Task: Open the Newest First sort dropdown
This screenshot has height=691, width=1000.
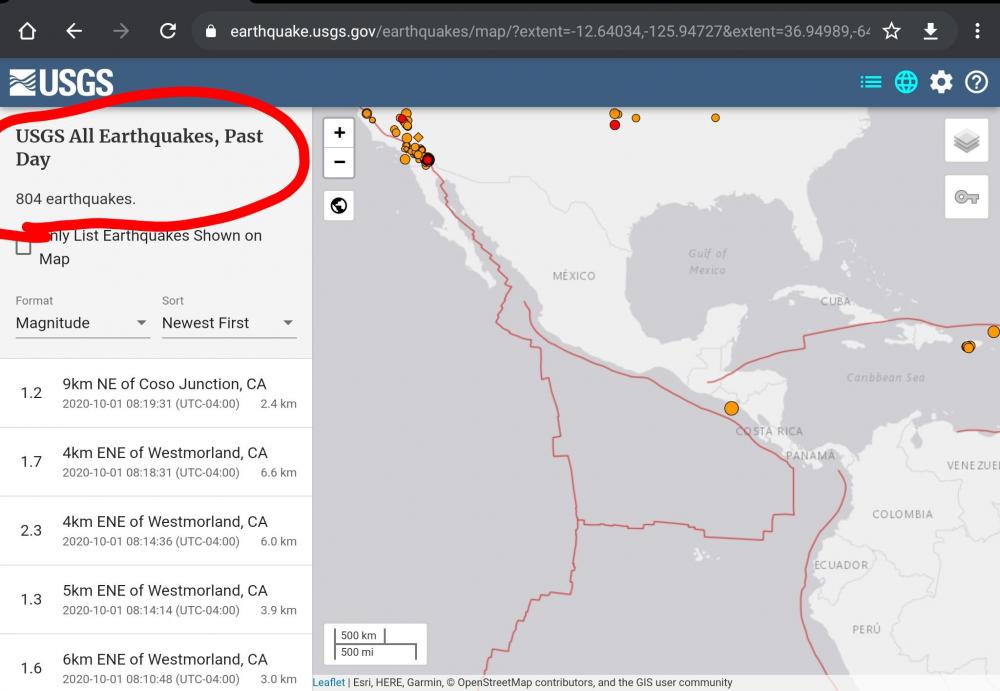Action: point(228,322)
